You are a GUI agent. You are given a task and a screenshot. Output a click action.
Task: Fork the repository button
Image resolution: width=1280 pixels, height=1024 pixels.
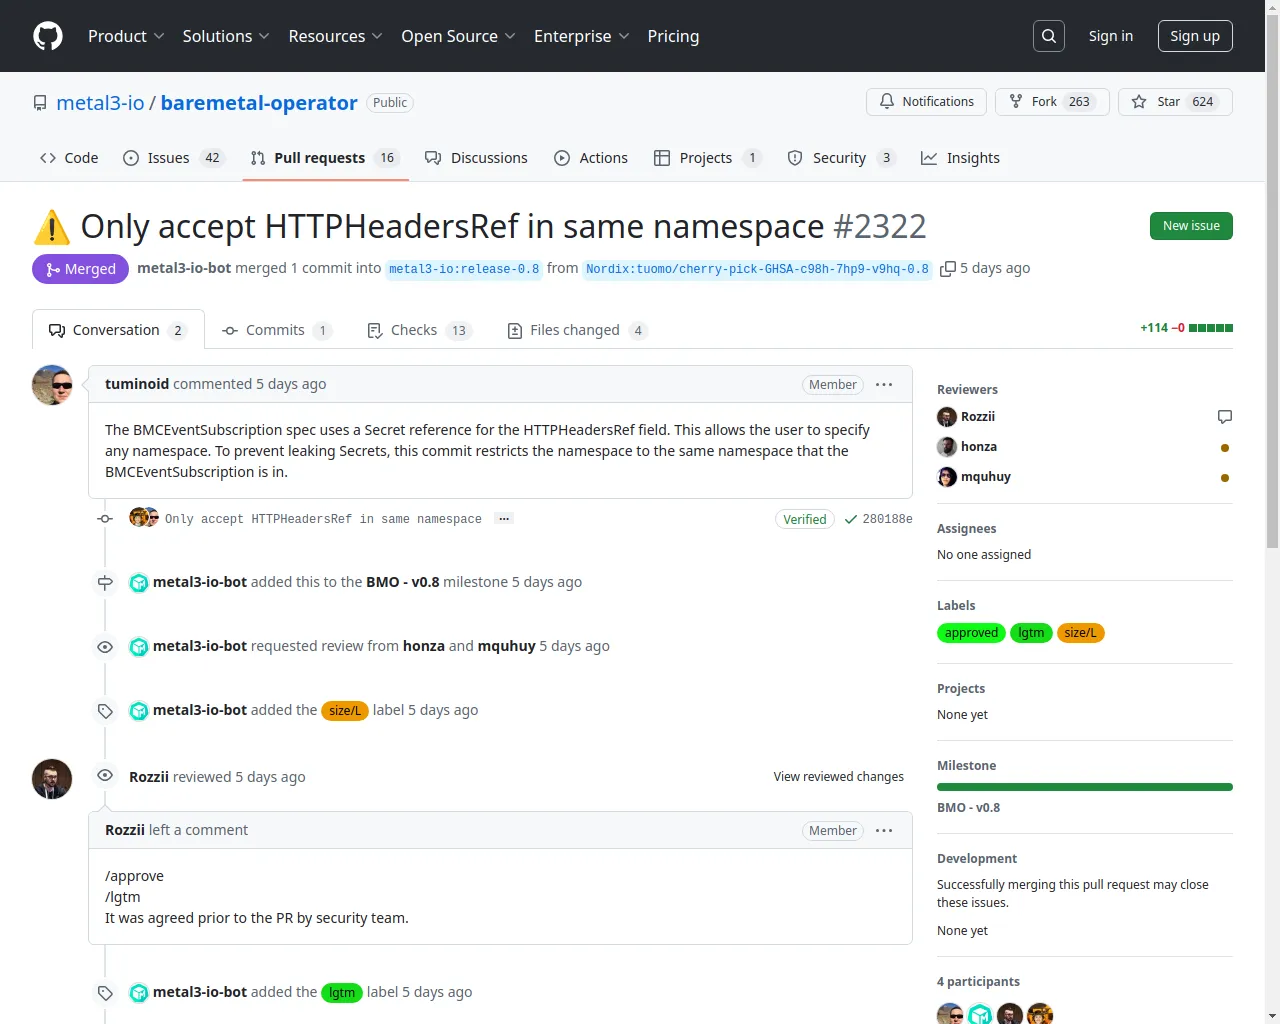pyautogui.click(x=1052, y=102)
